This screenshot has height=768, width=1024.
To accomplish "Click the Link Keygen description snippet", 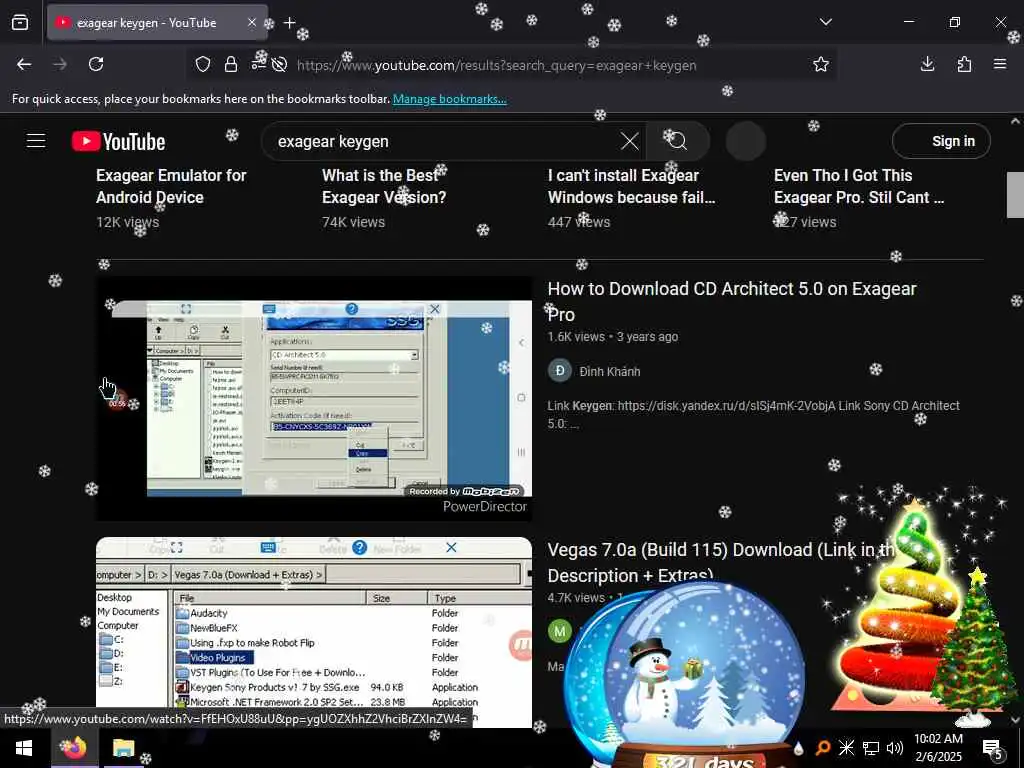I will pyautogui.click(x=754, y=414).
